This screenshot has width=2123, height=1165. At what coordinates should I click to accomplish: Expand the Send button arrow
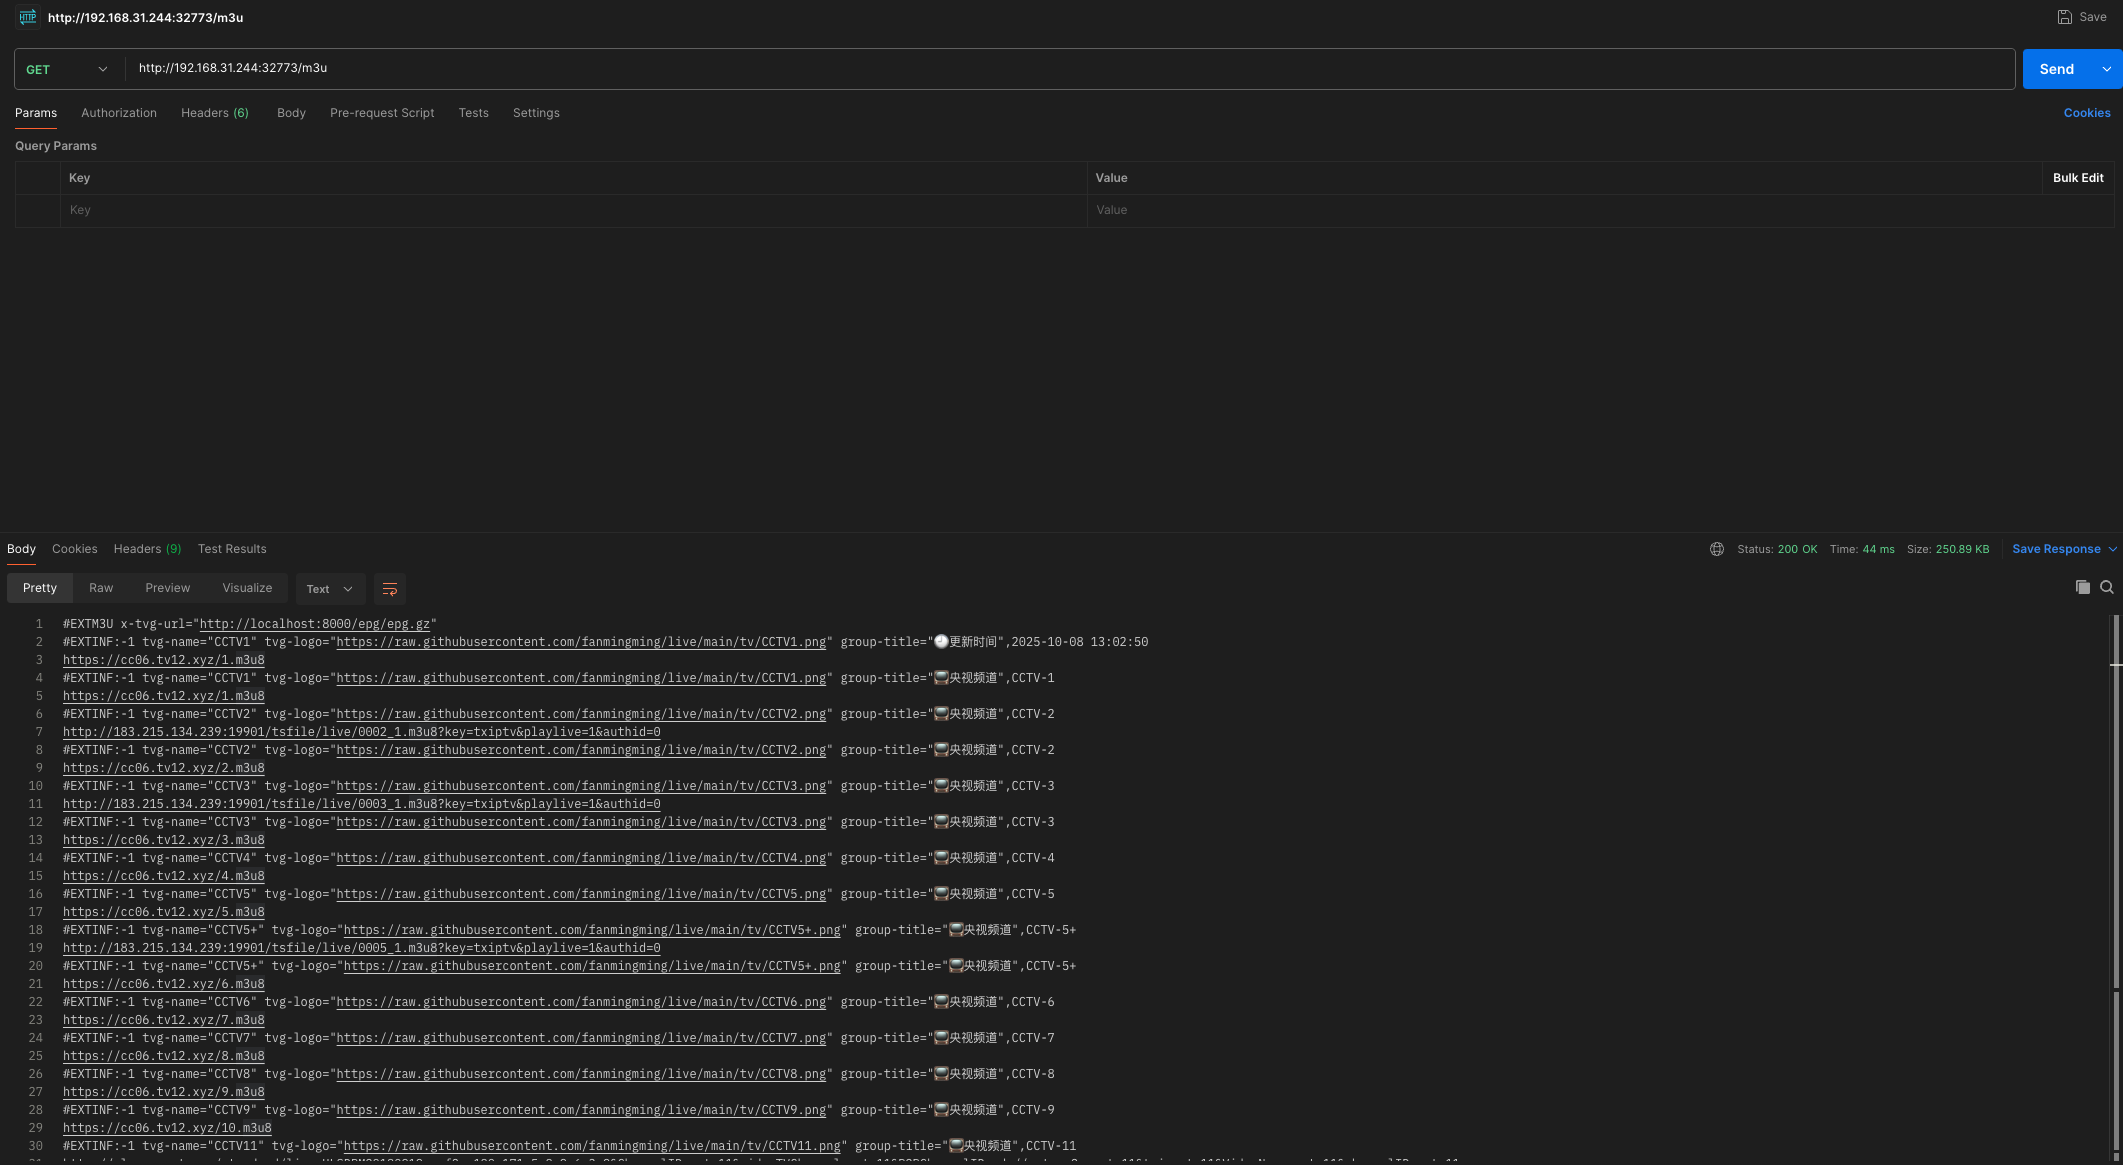[2107, 69]
